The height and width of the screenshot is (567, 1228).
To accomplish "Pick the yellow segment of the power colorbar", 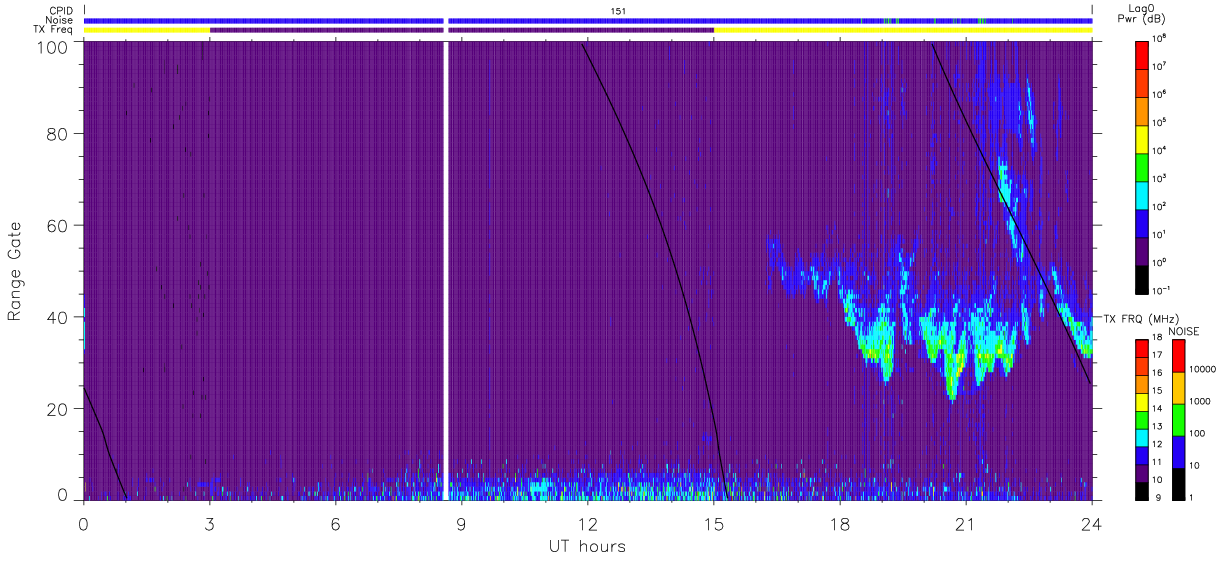I will [x=1143, y=137].
